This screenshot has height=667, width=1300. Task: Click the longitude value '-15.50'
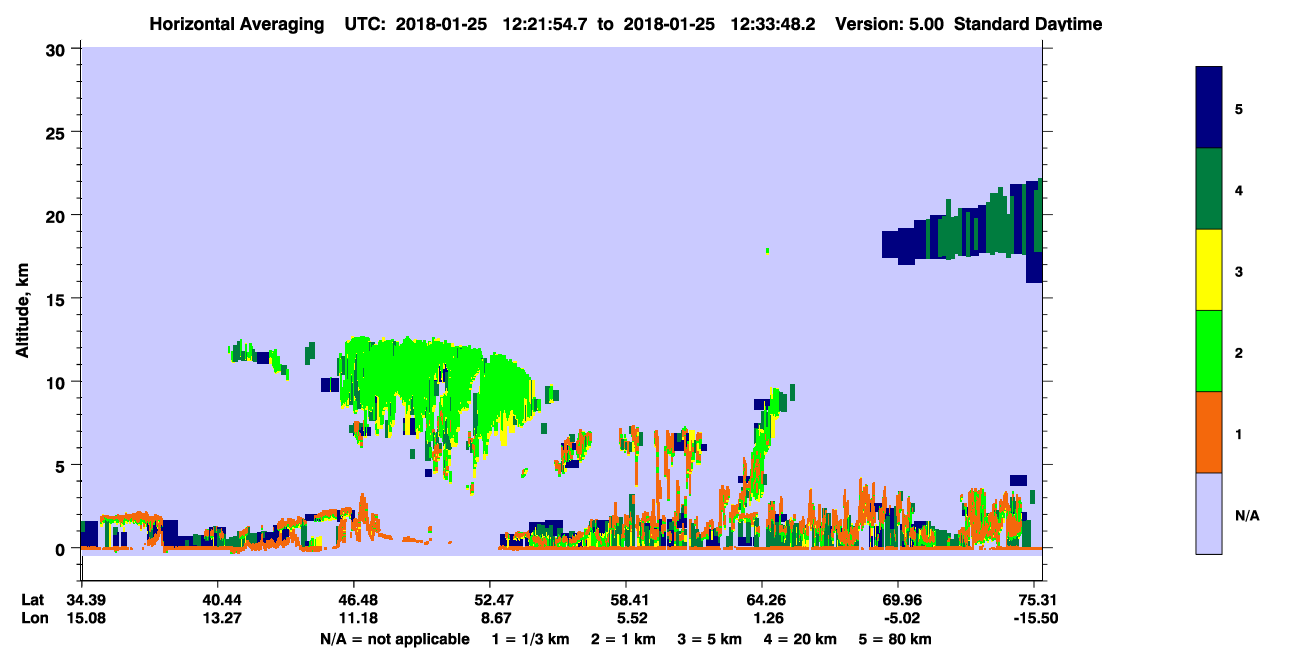pyautogui.click(x=1034, y=618)
